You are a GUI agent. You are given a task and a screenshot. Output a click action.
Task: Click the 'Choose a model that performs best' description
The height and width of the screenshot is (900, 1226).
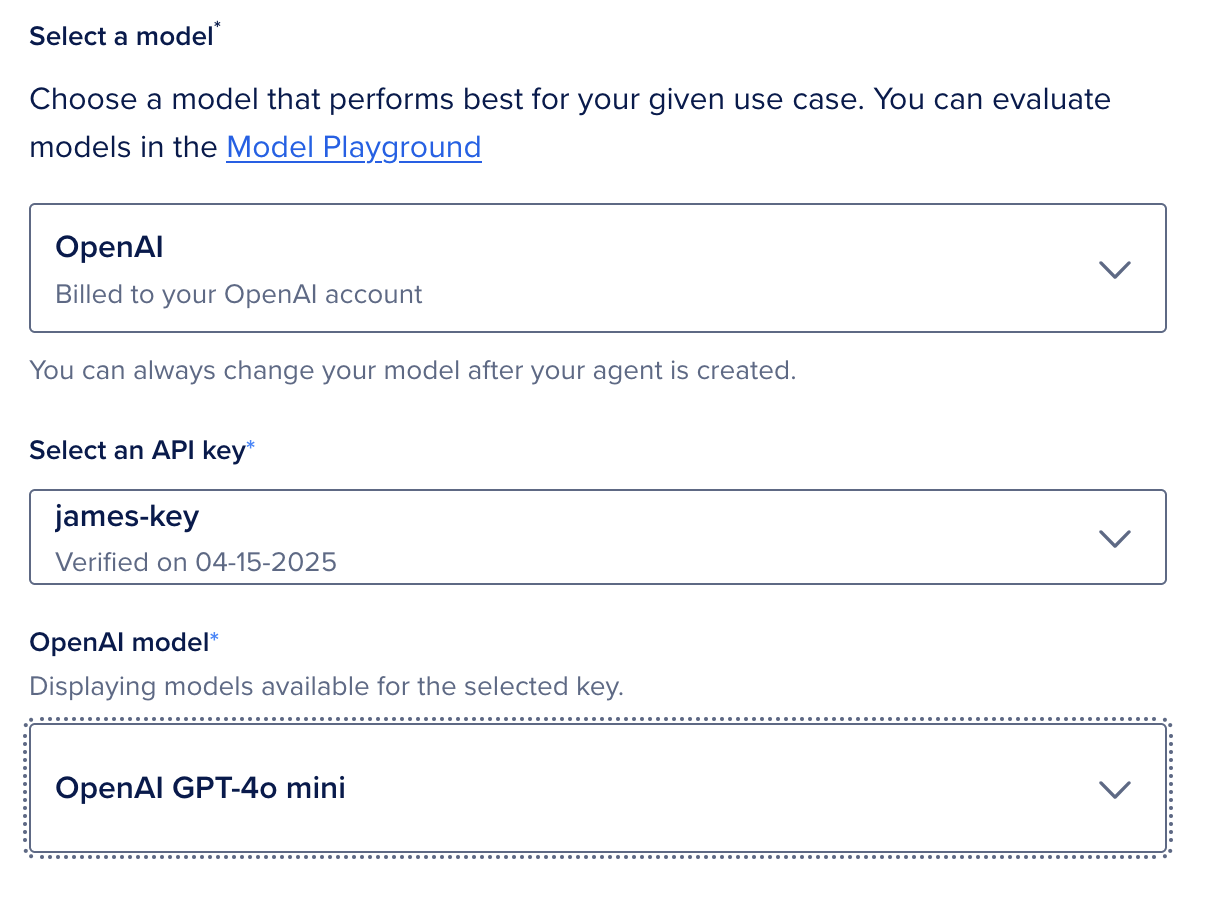pyautogui.click(x=570, y=100)
